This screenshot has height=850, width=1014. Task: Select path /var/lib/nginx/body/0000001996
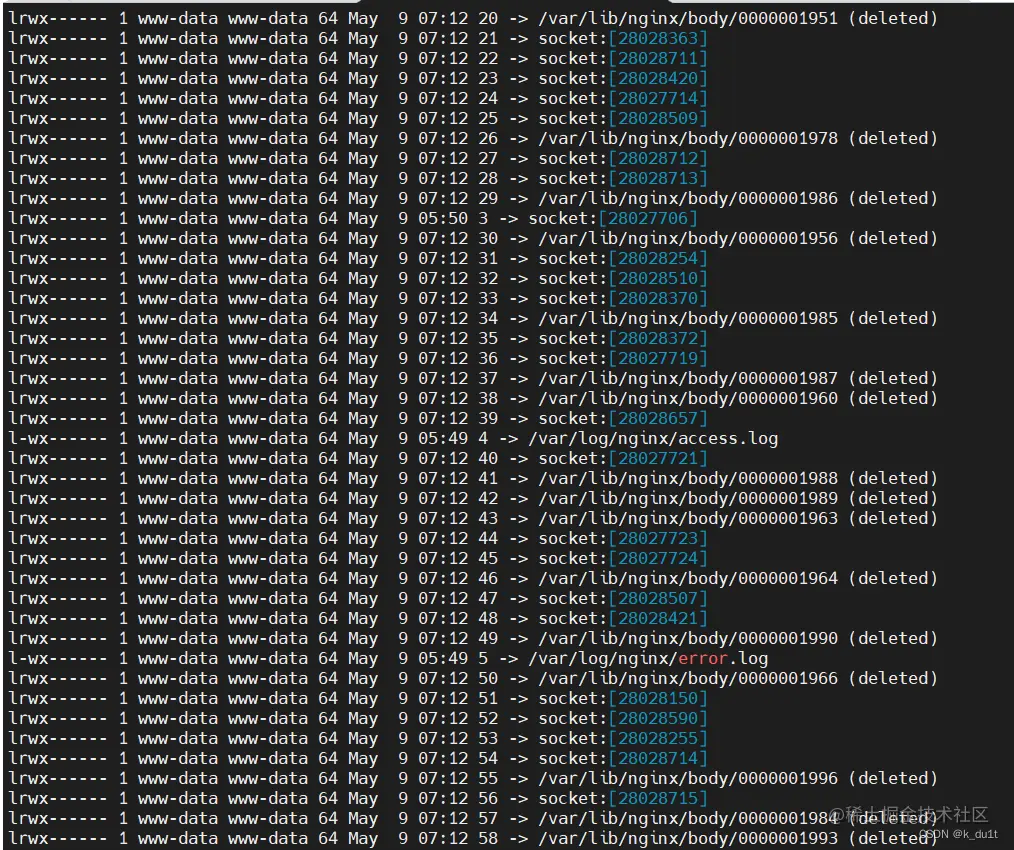[688, 779]
